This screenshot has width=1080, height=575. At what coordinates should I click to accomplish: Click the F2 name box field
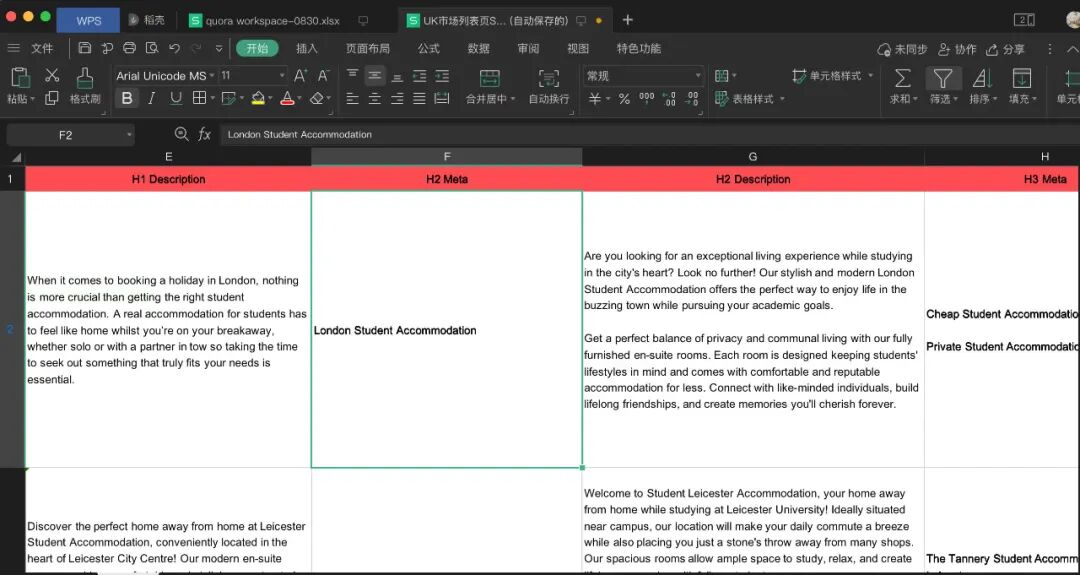(66, 134)
